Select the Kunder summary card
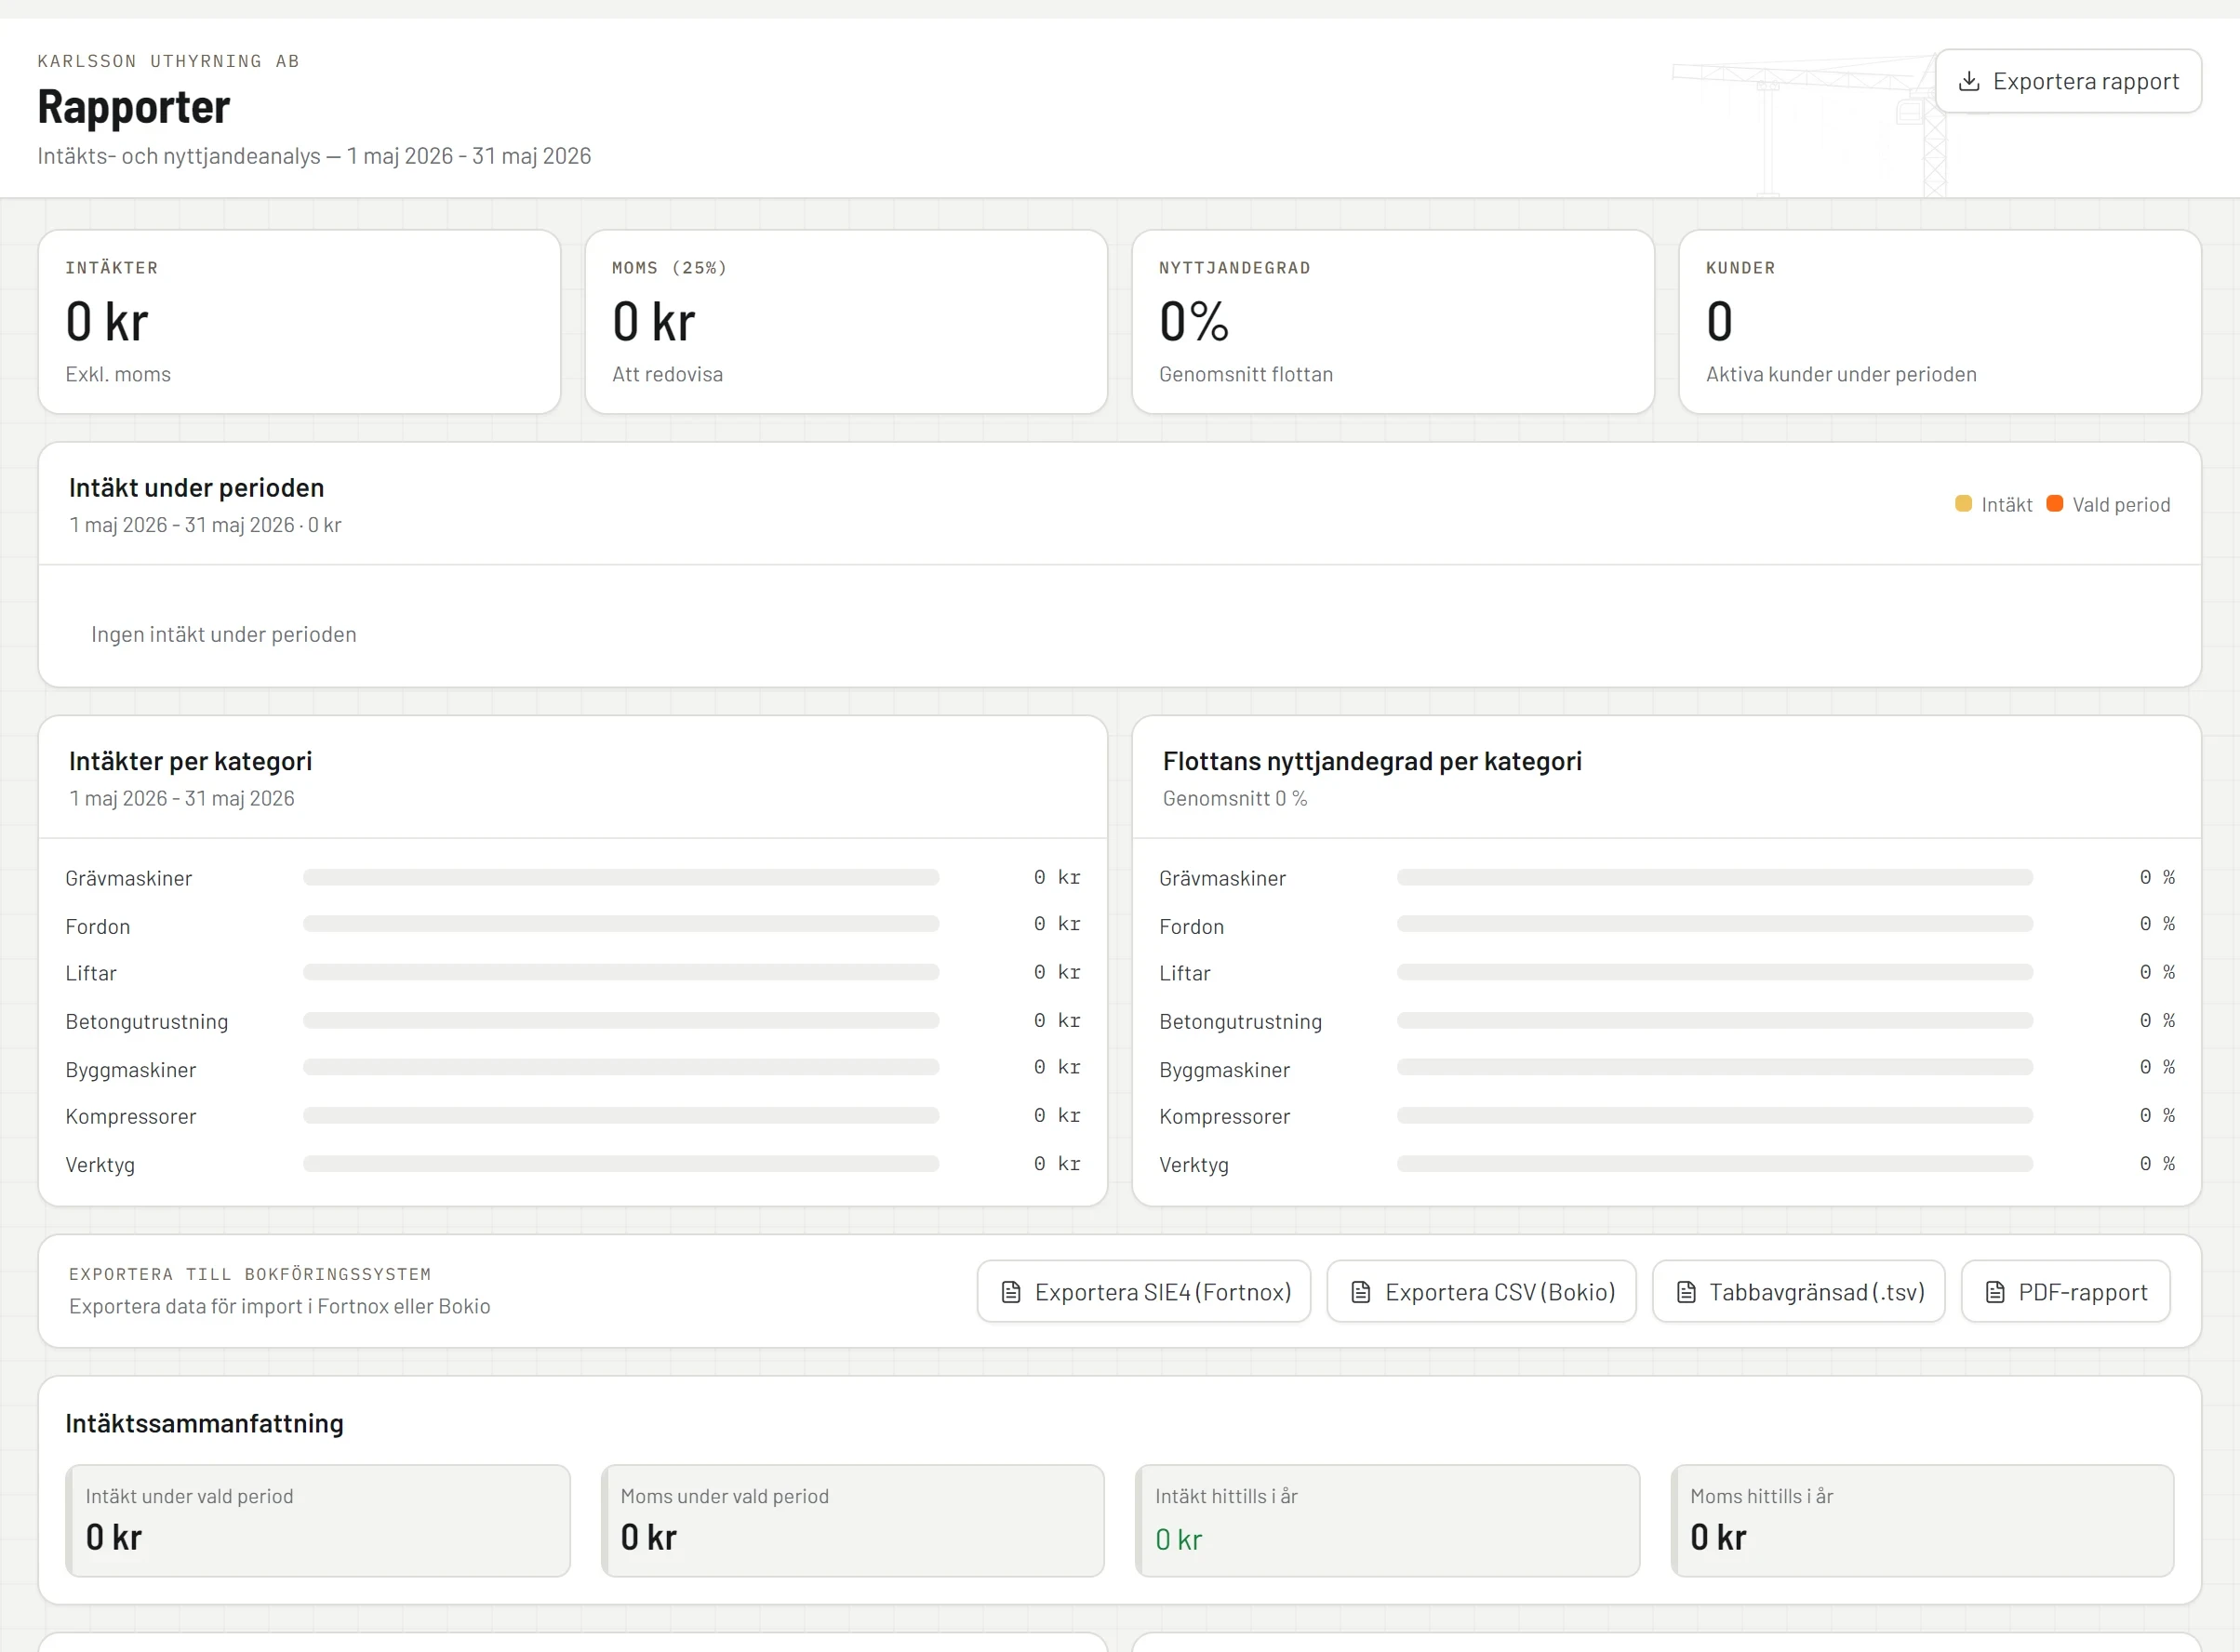The height and width of the screenshot is (1652, 2240). click(x=1940, y=322)
